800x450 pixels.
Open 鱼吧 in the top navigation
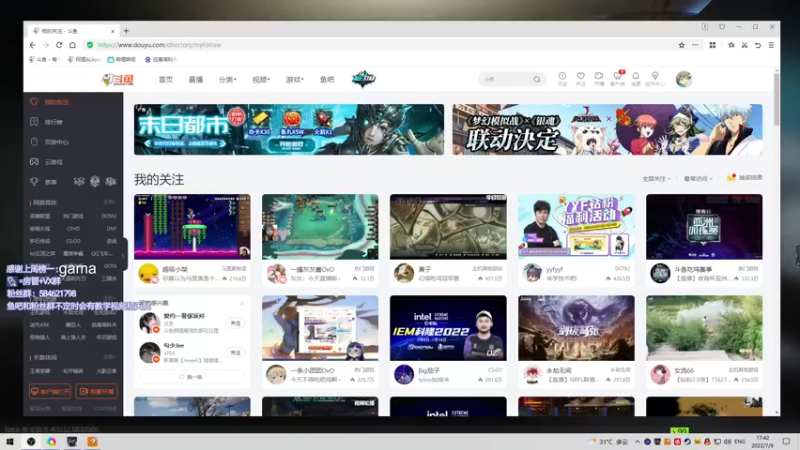pyautogui.click(x=327, y=80)
